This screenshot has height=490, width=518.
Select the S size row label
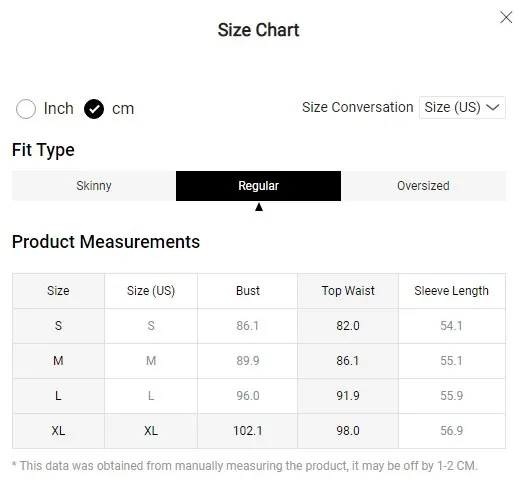pyautogui.click(x=58, y=326)
